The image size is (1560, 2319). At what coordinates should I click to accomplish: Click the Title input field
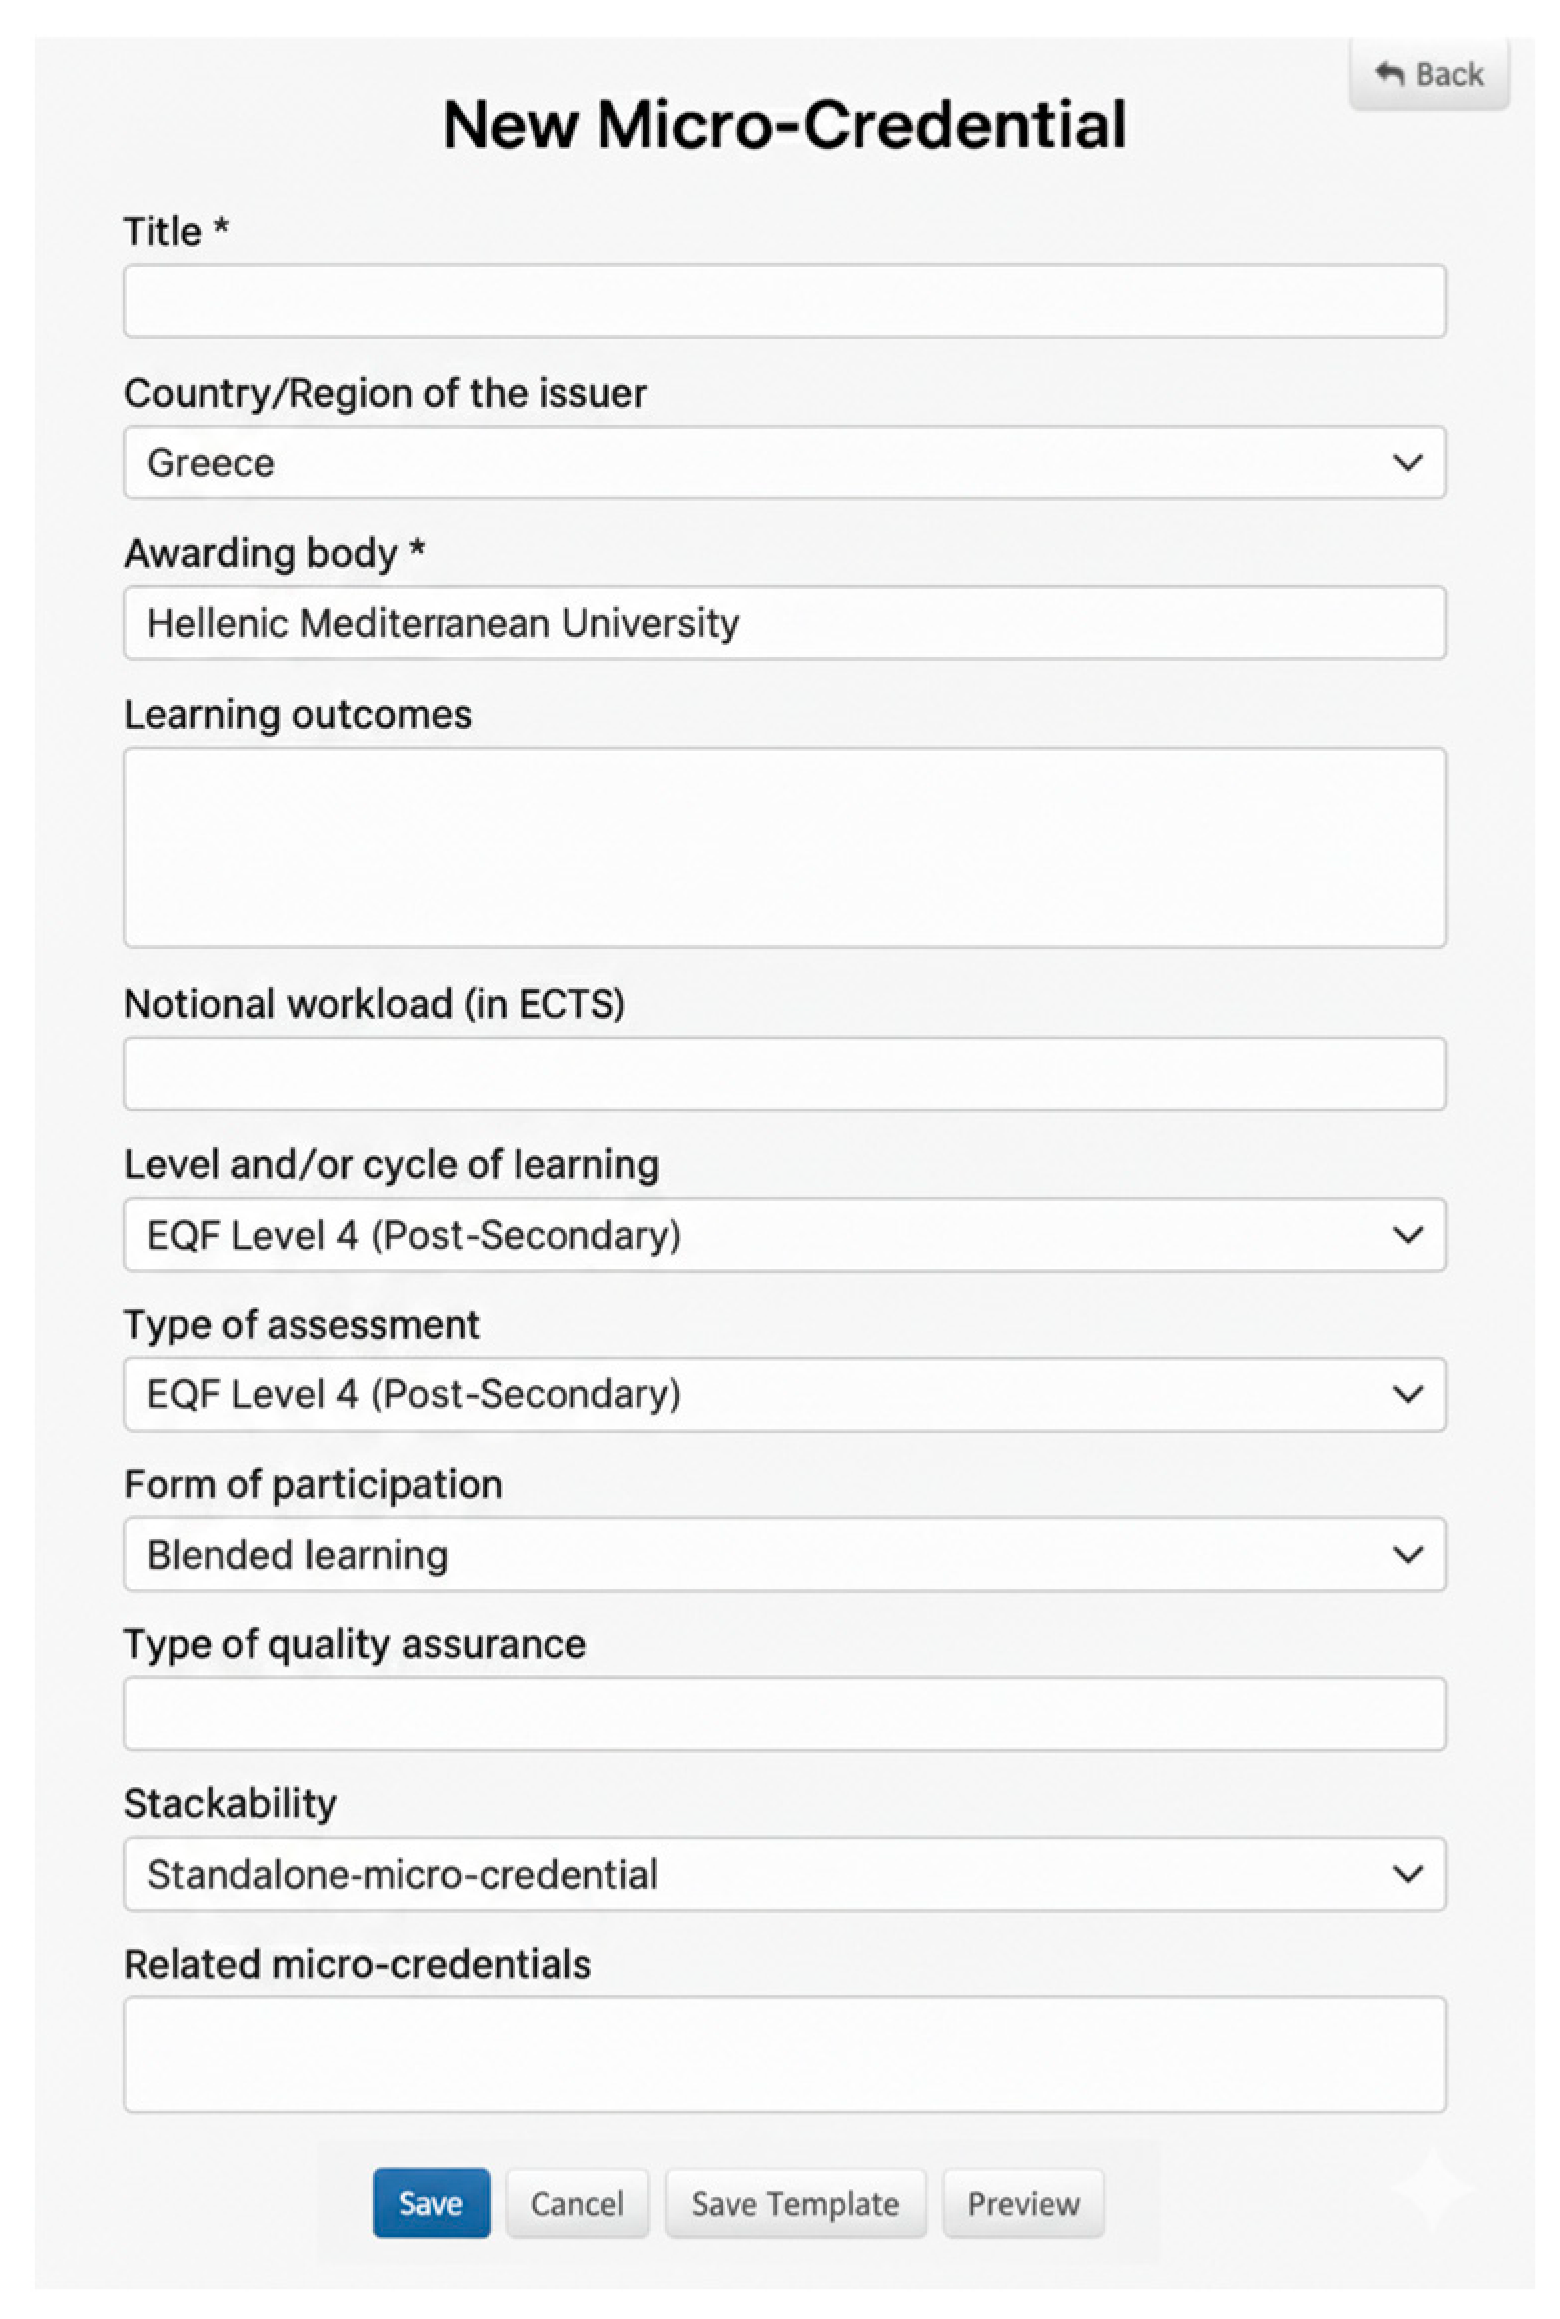[x=783, y=301]
